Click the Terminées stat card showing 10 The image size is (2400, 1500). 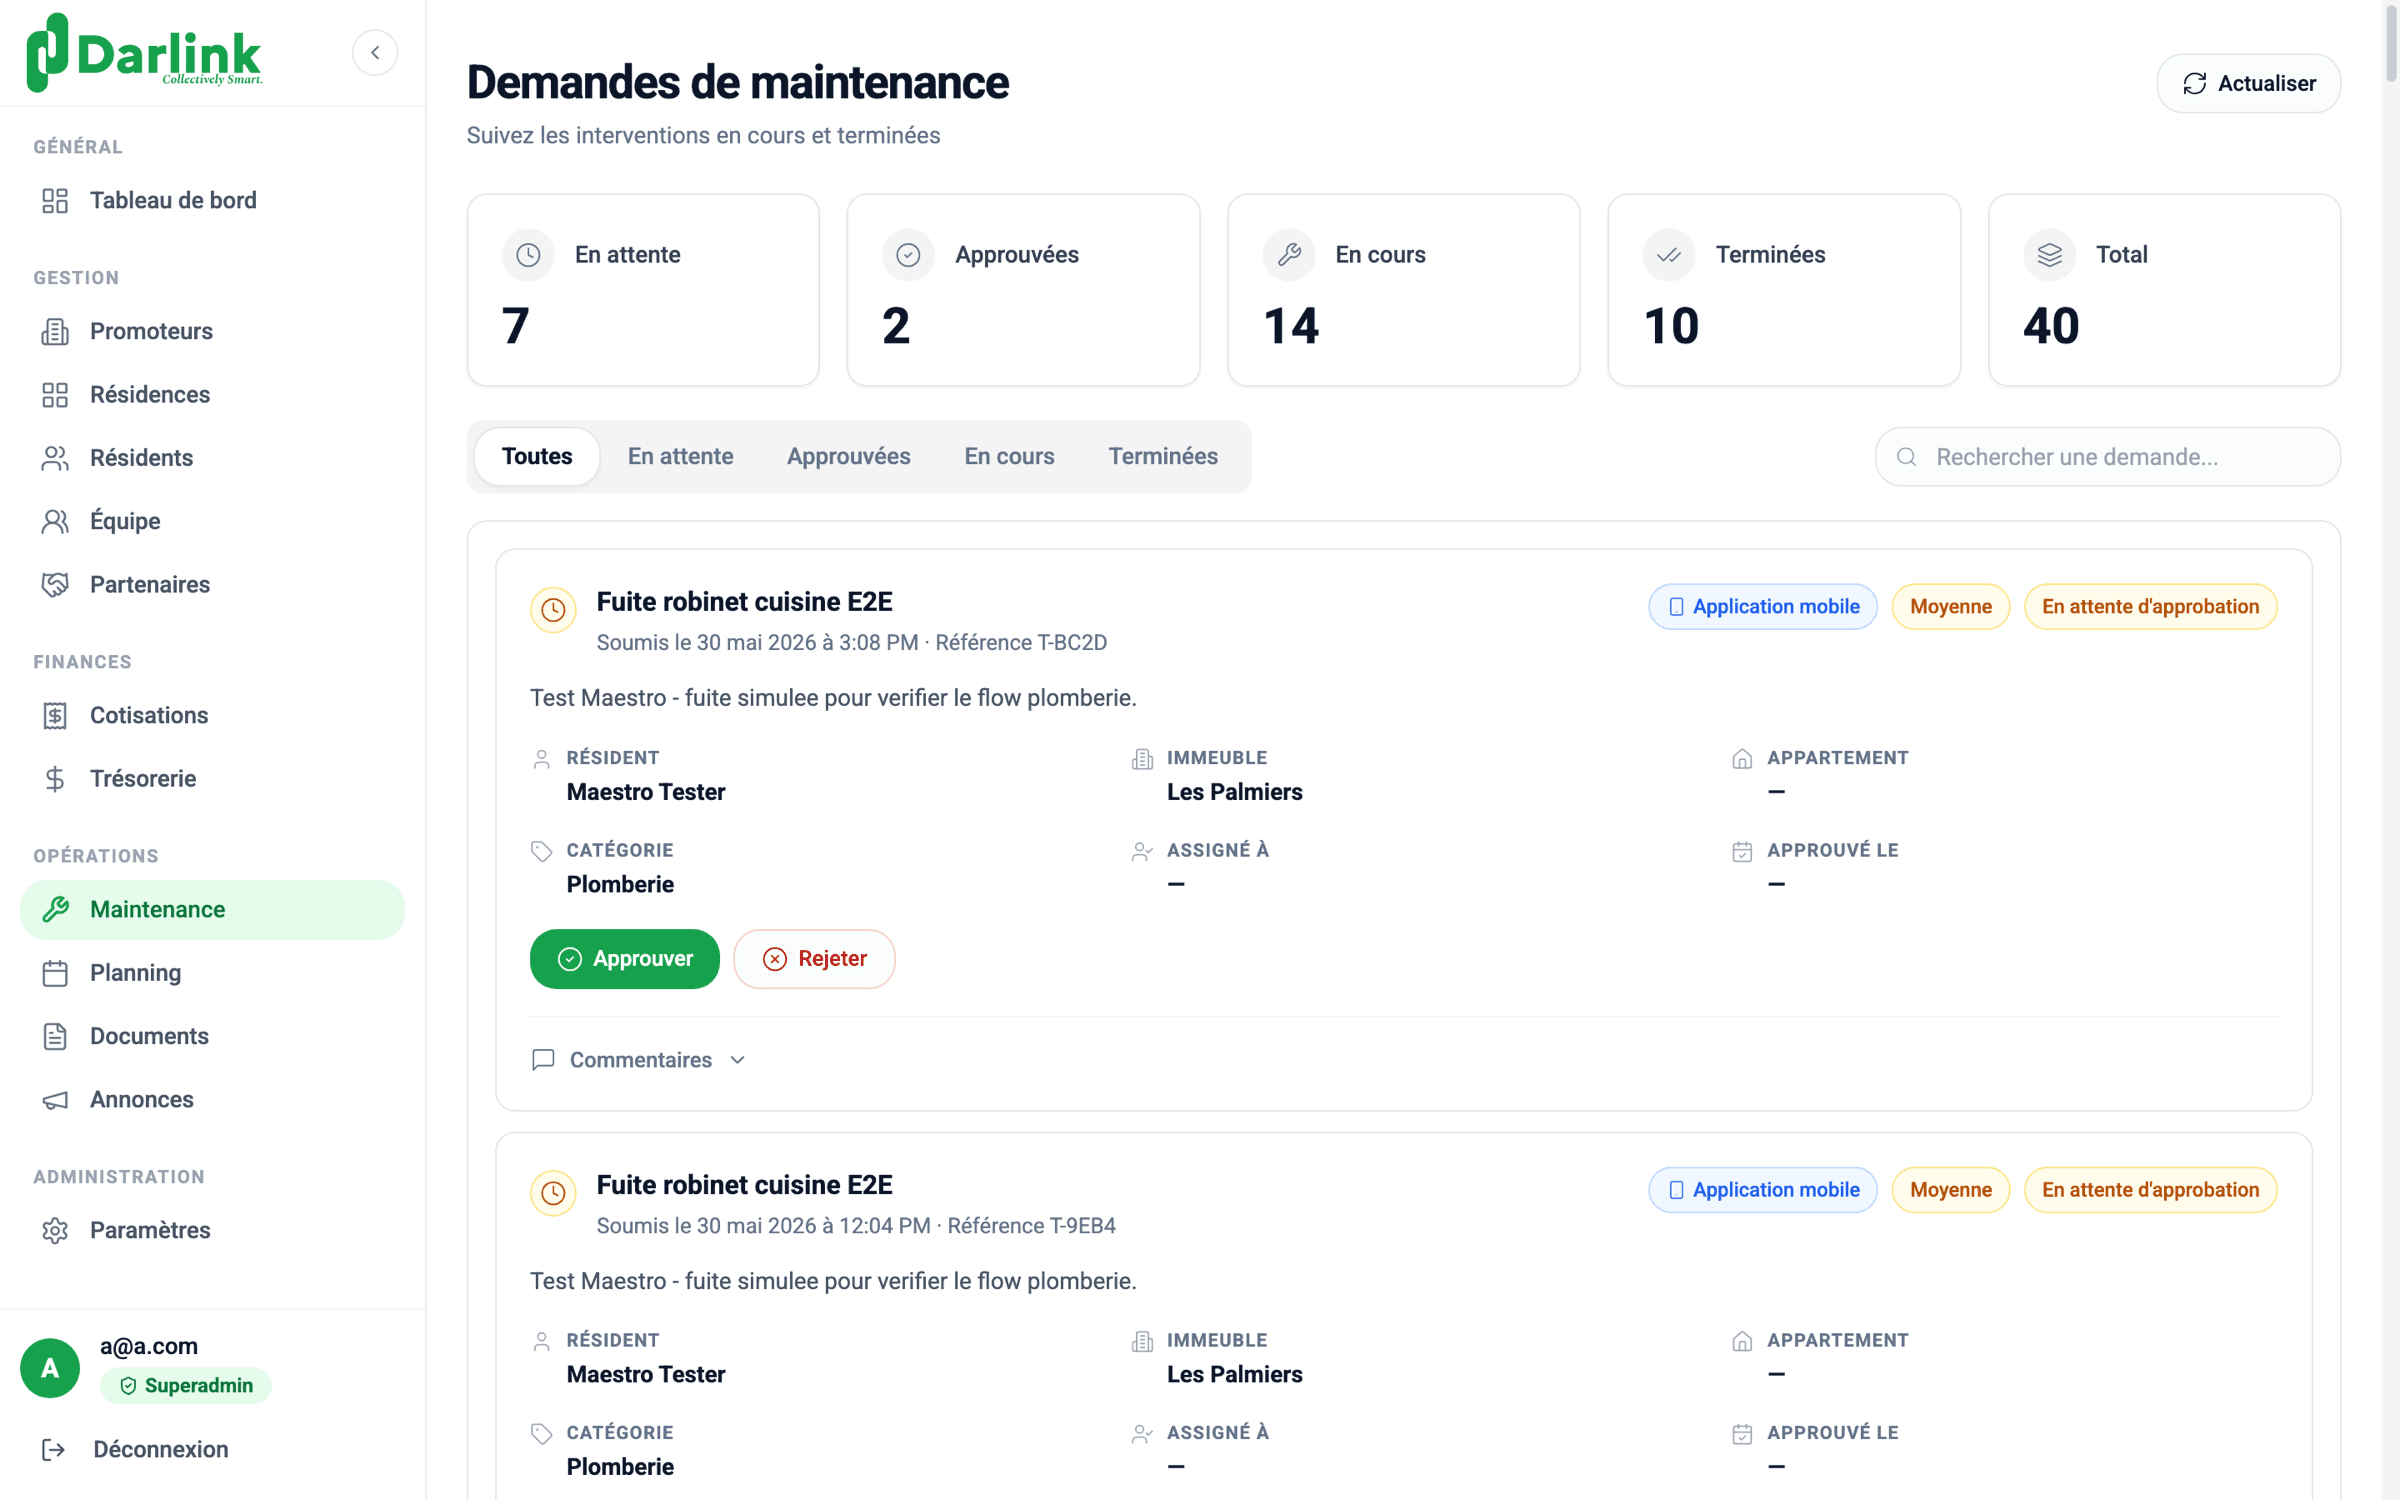tap(1784, 290)
